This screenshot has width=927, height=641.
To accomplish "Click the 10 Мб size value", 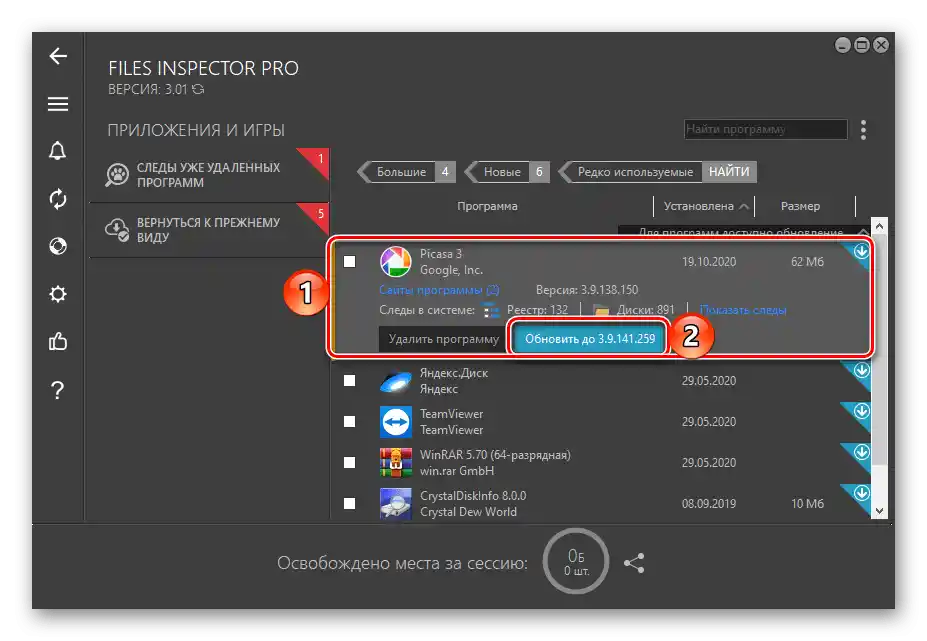I will tap(807, 503).
